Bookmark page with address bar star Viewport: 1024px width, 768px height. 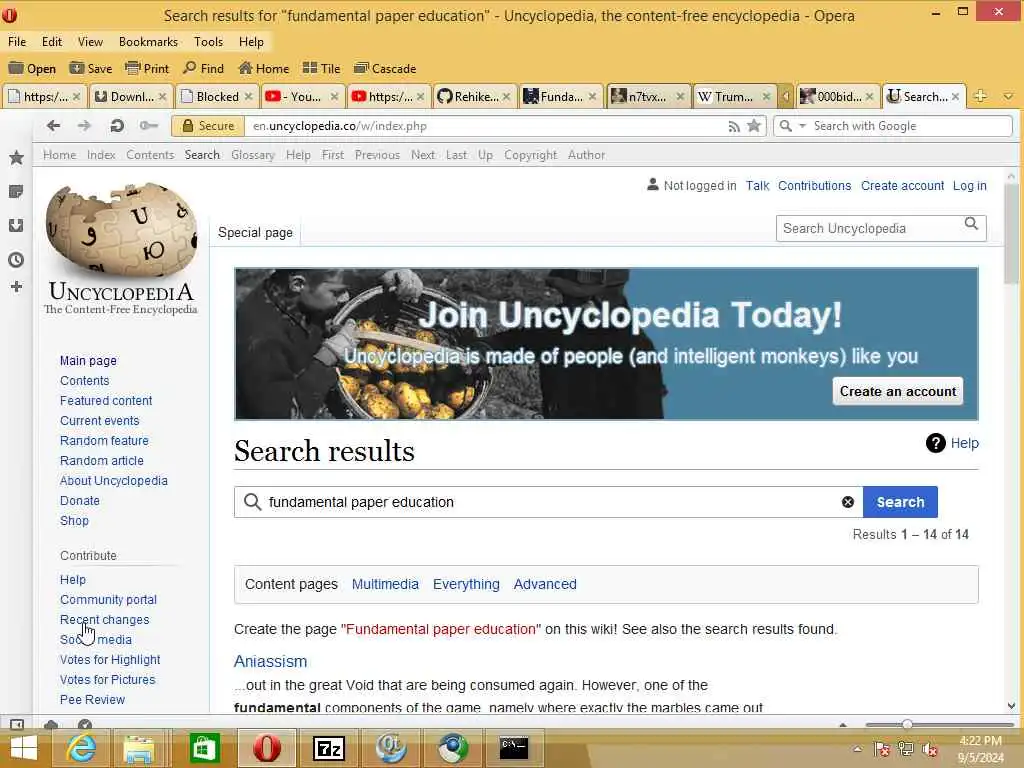click(754, 126)
